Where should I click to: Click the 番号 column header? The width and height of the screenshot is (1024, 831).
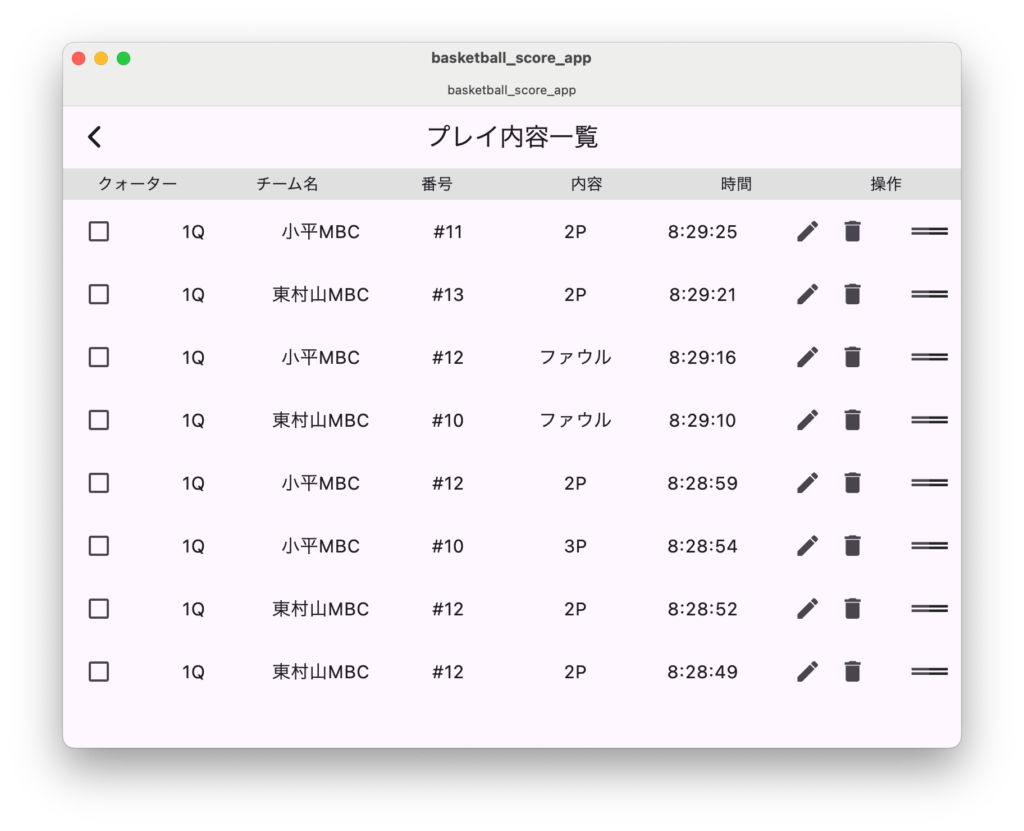click(437, 184)
